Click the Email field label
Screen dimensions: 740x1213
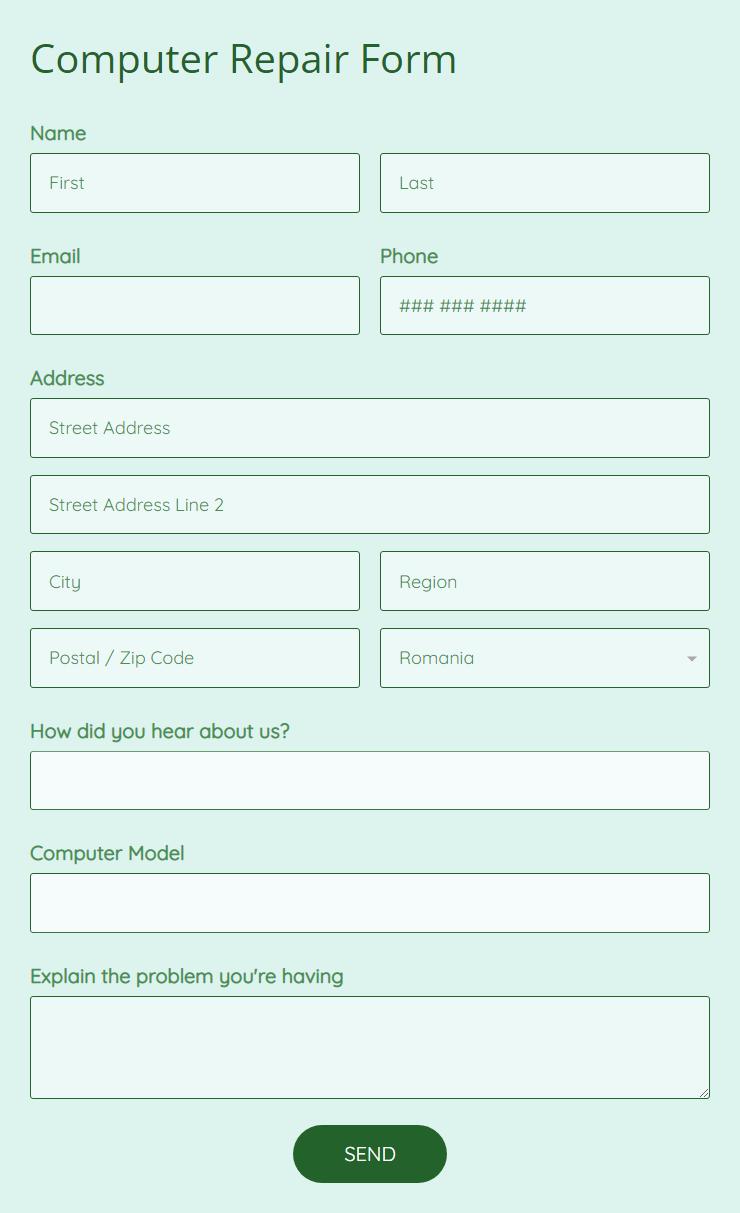coord(55,256)
